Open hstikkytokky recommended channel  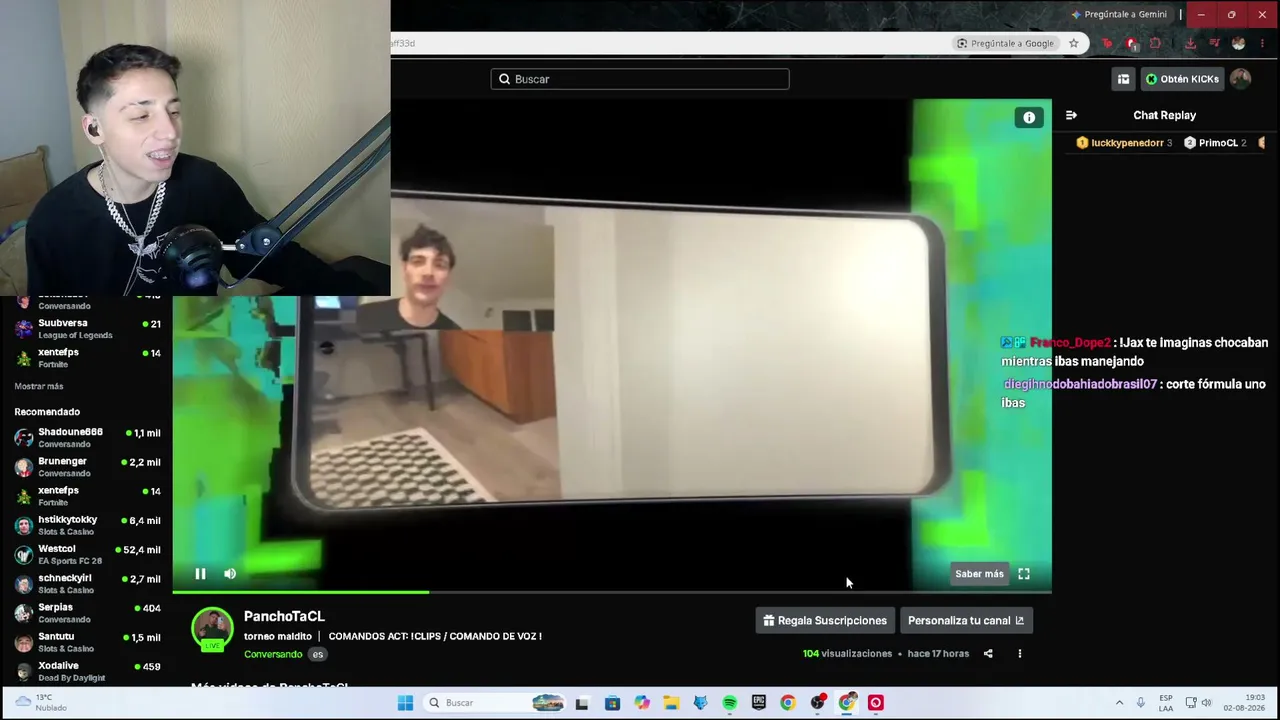coord(87,525)
